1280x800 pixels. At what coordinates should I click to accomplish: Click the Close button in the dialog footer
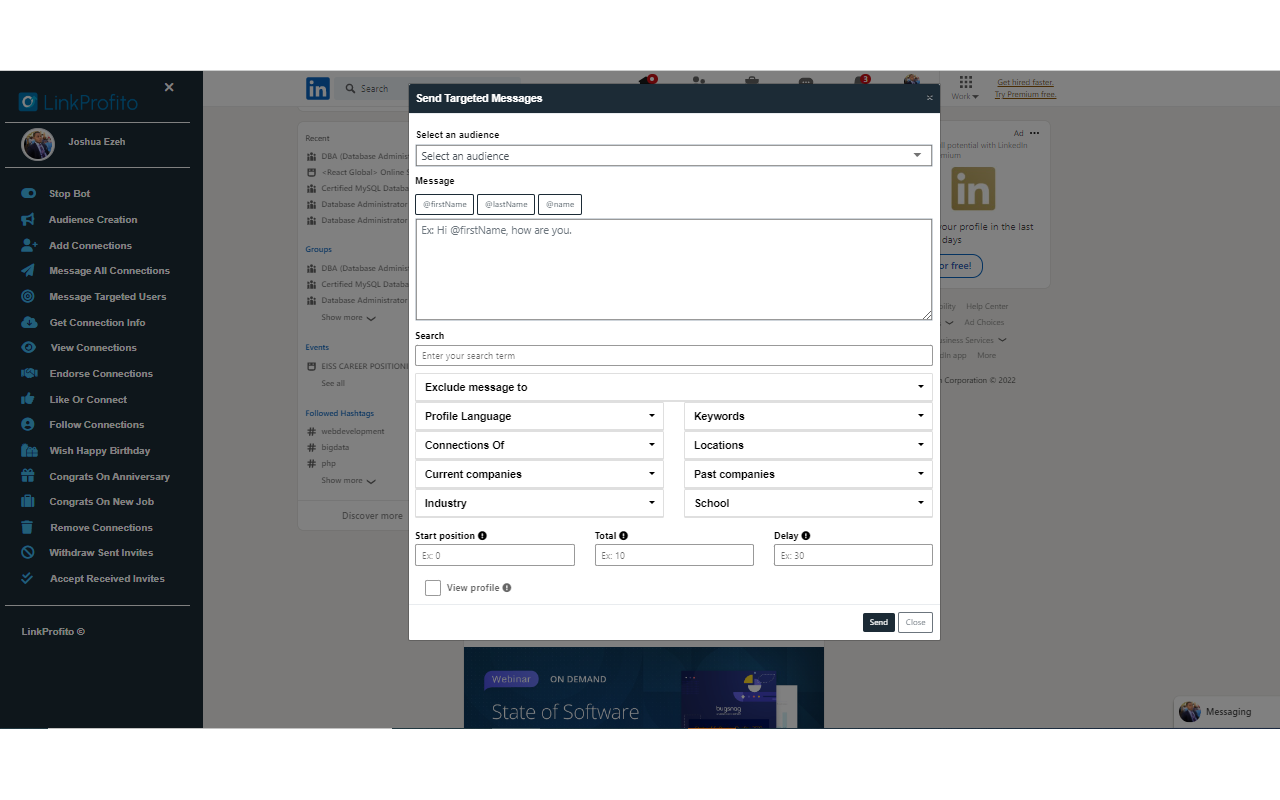pos(915,622)
